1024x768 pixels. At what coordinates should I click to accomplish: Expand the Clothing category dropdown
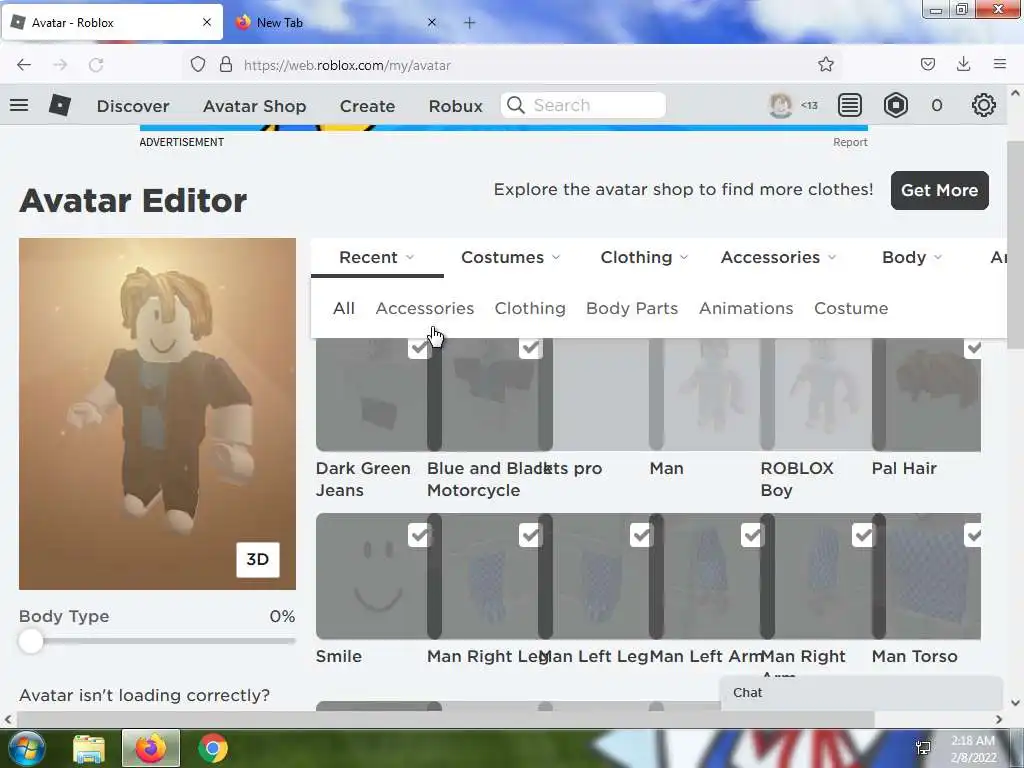tap(644, 257)
